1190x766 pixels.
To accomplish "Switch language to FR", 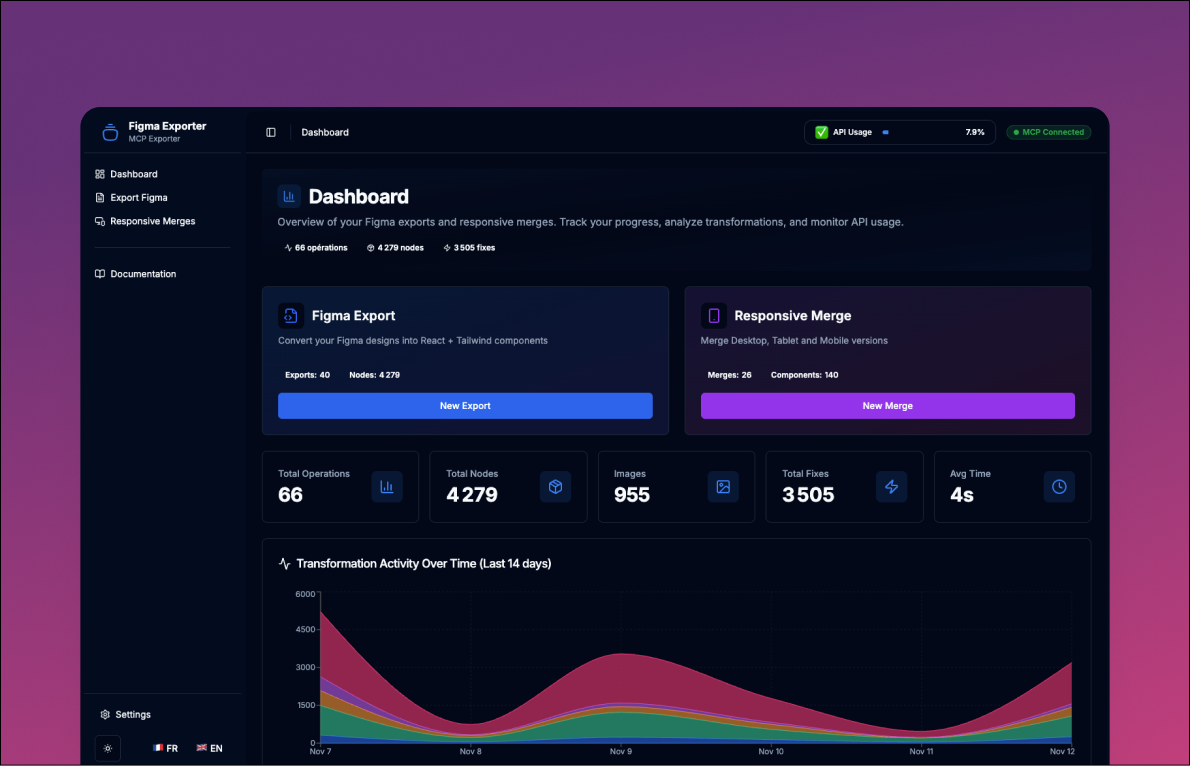I will (x=165, y=749).
